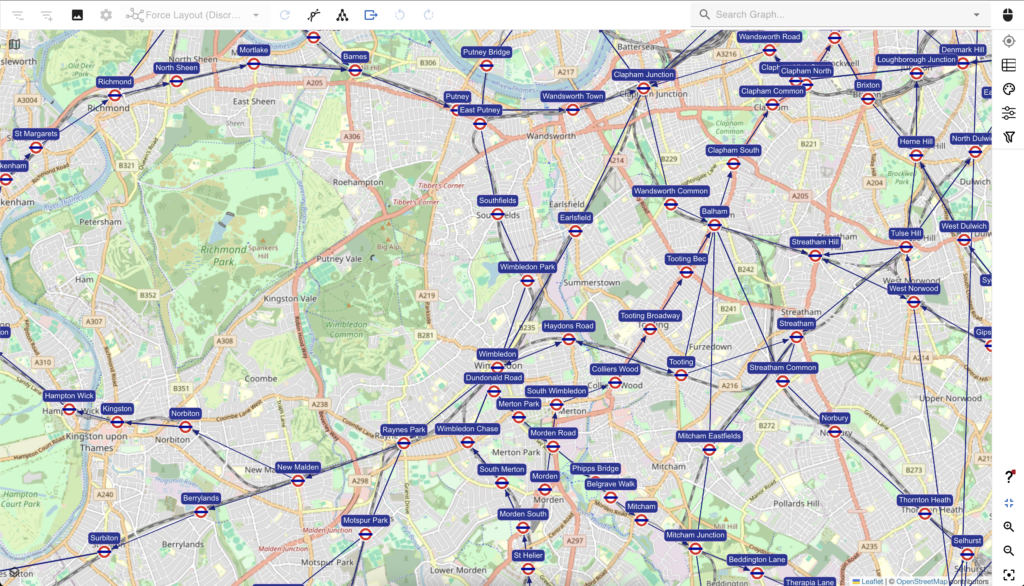Click the Clapham Junction station label

coord(643,74)
